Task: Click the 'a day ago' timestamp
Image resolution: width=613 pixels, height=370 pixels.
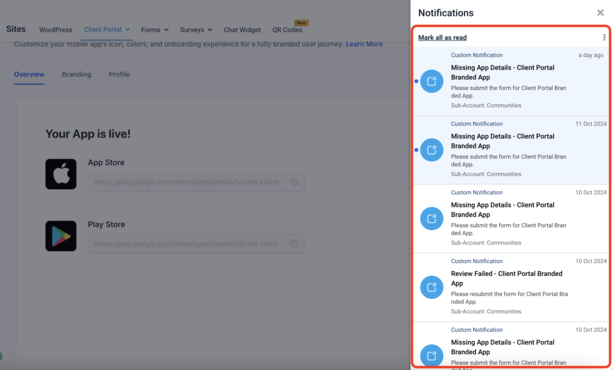Action: click(591, 55)
